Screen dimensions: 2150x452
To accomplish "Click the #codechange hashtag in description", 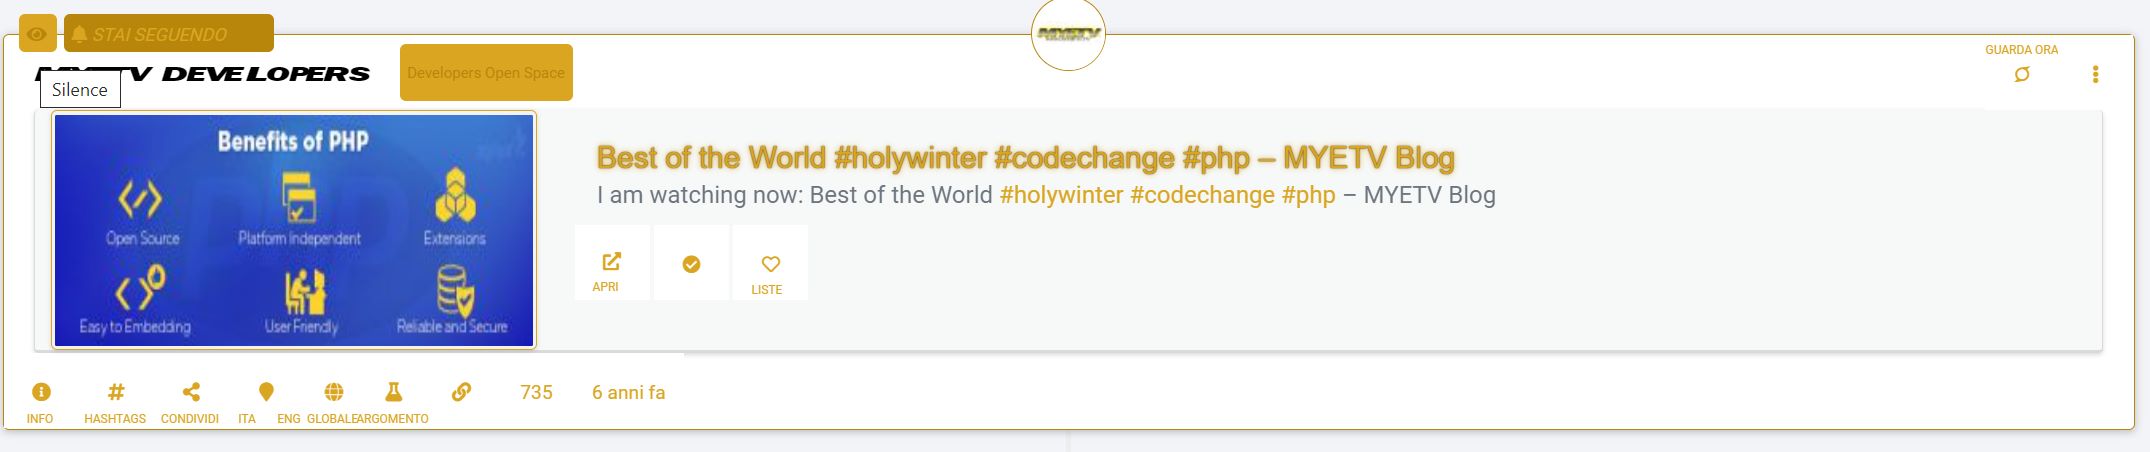I will pos(1202,195).
